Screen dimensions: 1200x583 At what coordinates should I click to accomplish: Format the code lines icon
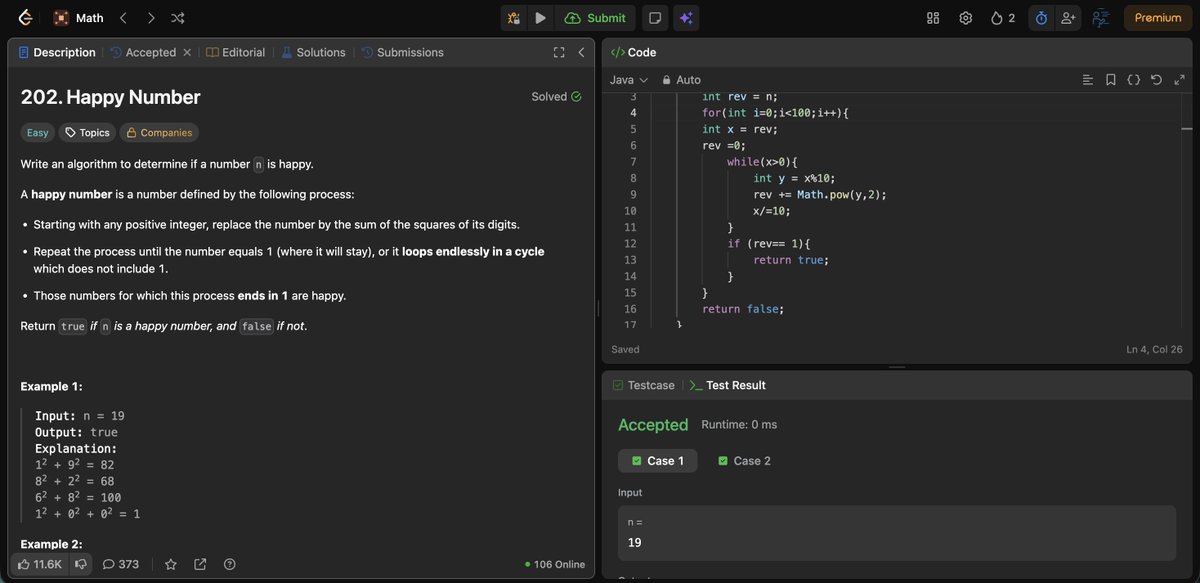tap(1088, 80)
